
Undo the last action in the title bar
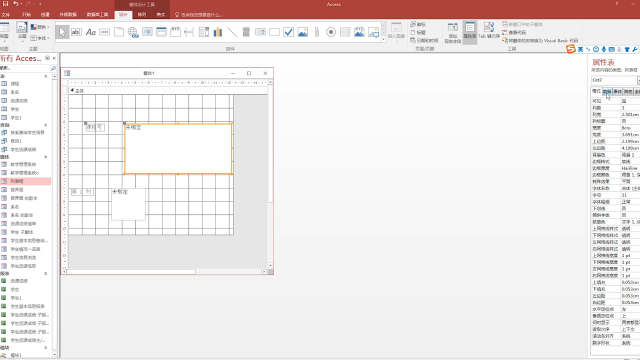pos(16,4)
